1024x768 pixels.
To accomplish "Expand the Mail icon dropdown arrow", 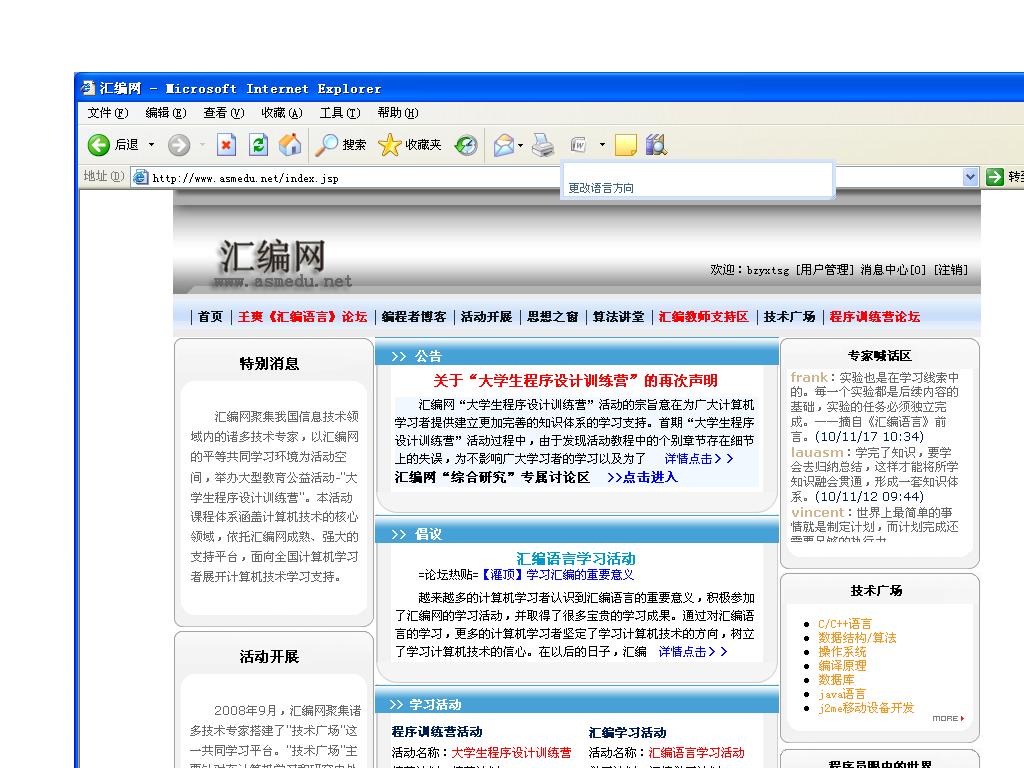I will [520, 145].
